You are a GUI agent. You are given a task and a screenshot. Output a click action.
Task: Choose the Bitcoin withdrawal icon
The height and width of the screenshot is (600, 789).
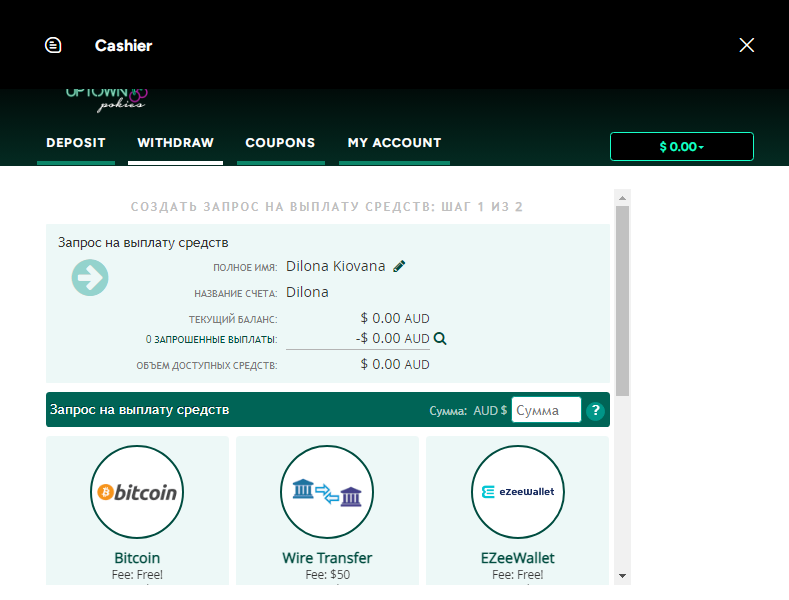[x=137, y=492]
